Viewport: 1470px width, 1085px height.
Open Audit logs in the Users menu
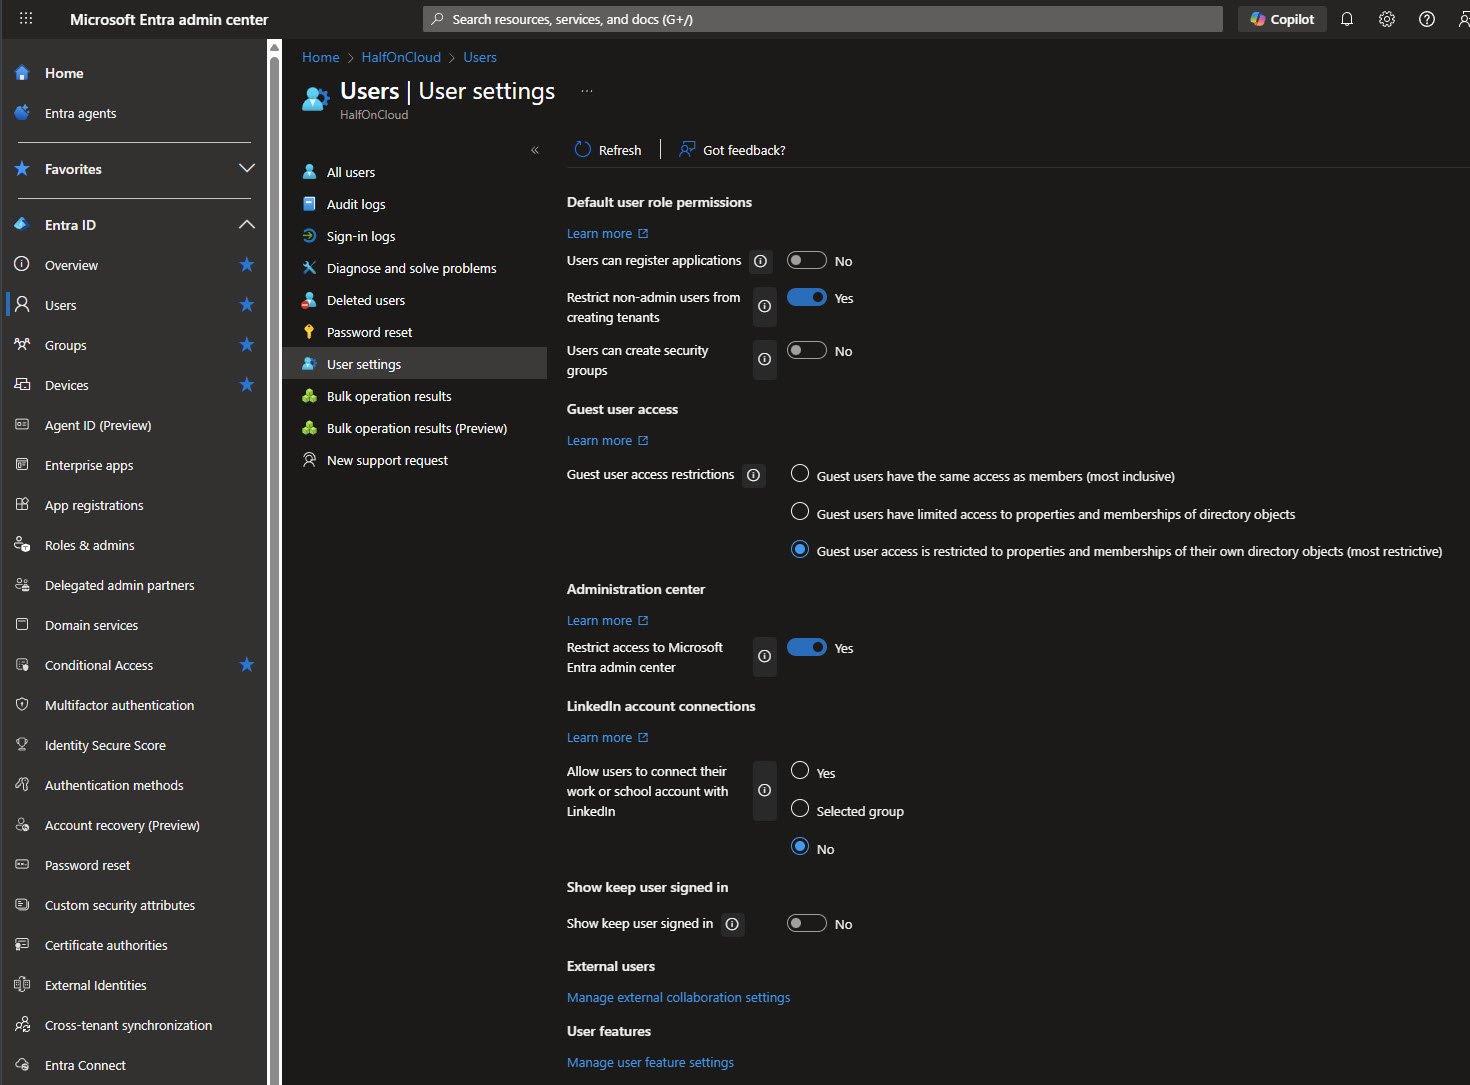tap(356, 204)
